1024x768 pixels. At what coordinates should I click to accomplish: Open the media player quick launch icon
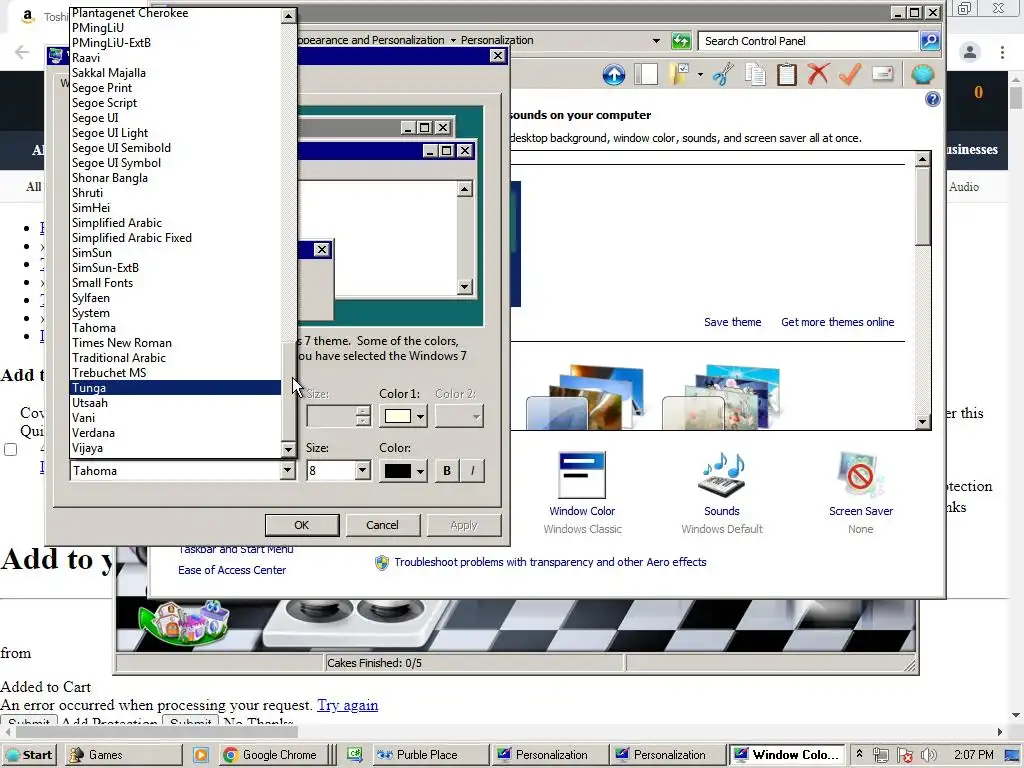pos(200,755)
